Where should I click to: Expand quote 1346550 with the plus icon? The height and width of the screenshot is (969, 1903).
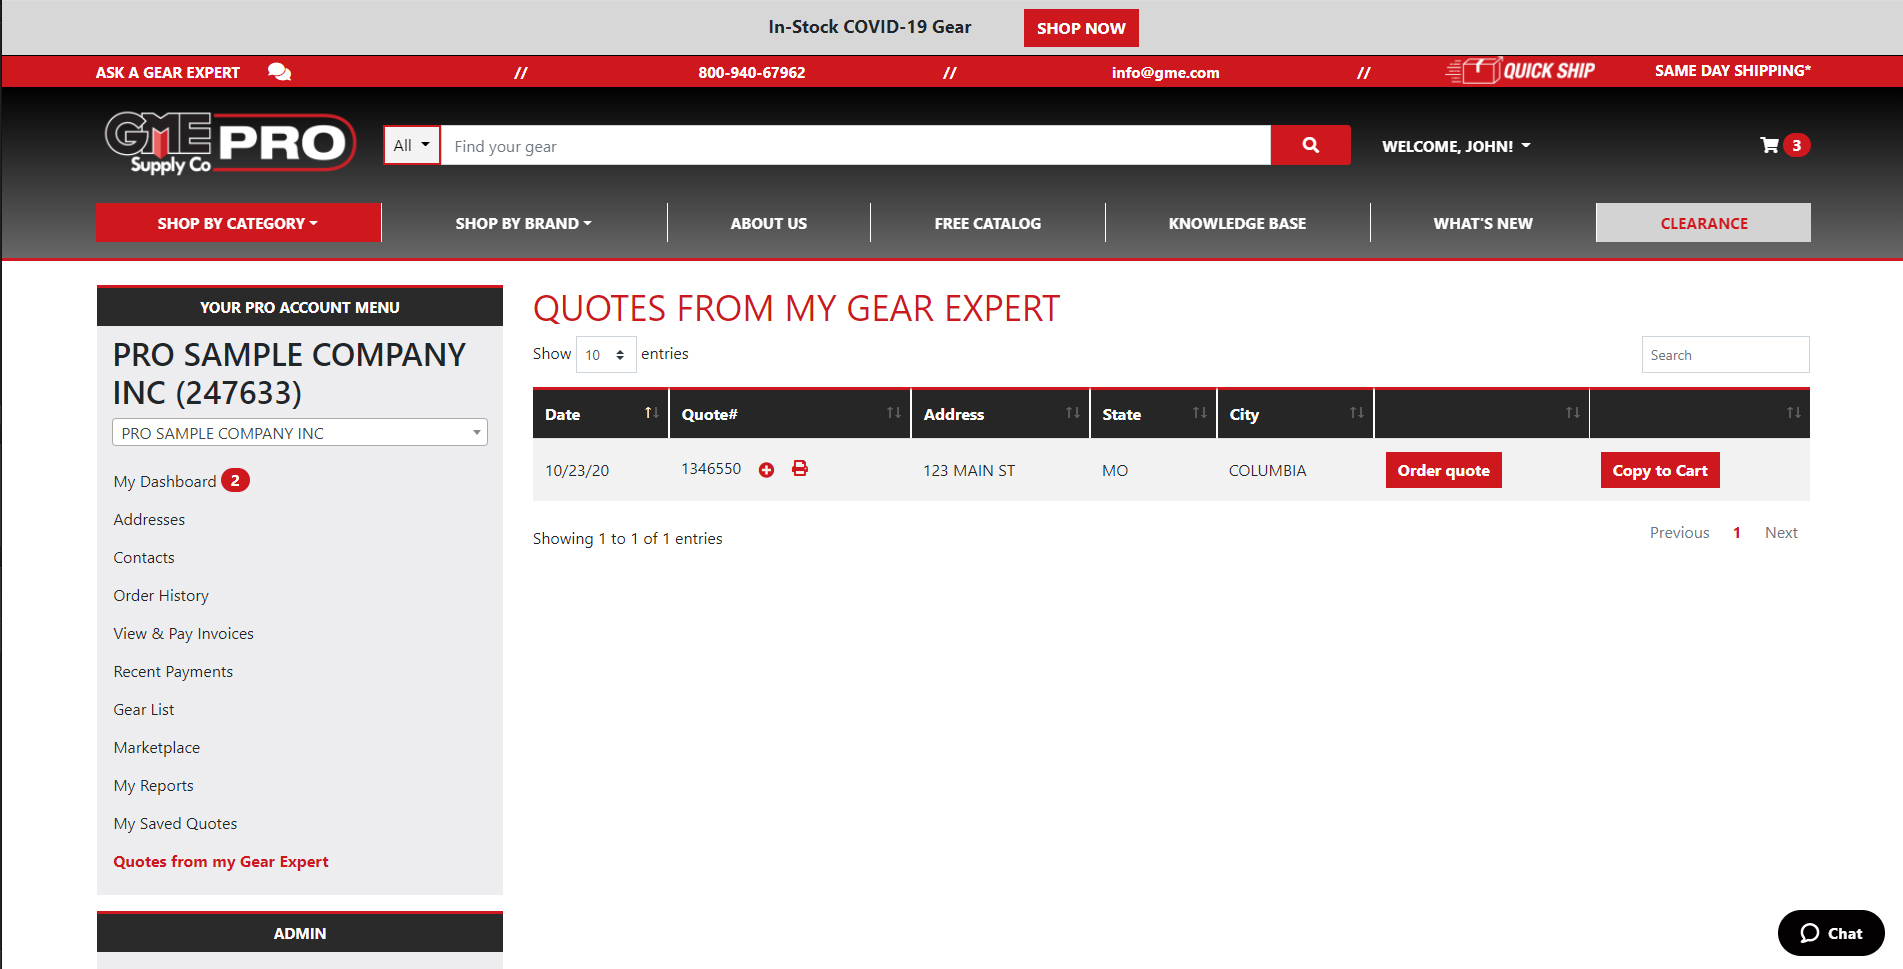(x=766, y=470)
